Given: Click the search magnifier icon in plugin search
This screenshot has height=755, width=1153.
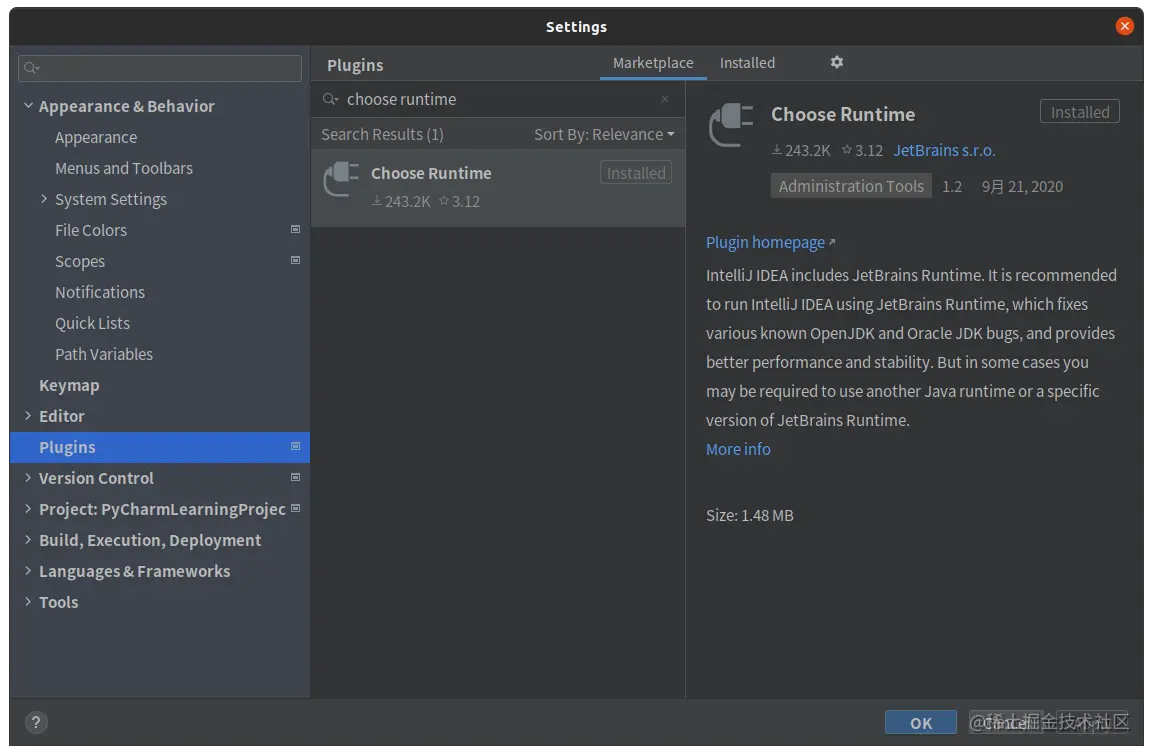Looking at the screenshot, I should (331, 99).
